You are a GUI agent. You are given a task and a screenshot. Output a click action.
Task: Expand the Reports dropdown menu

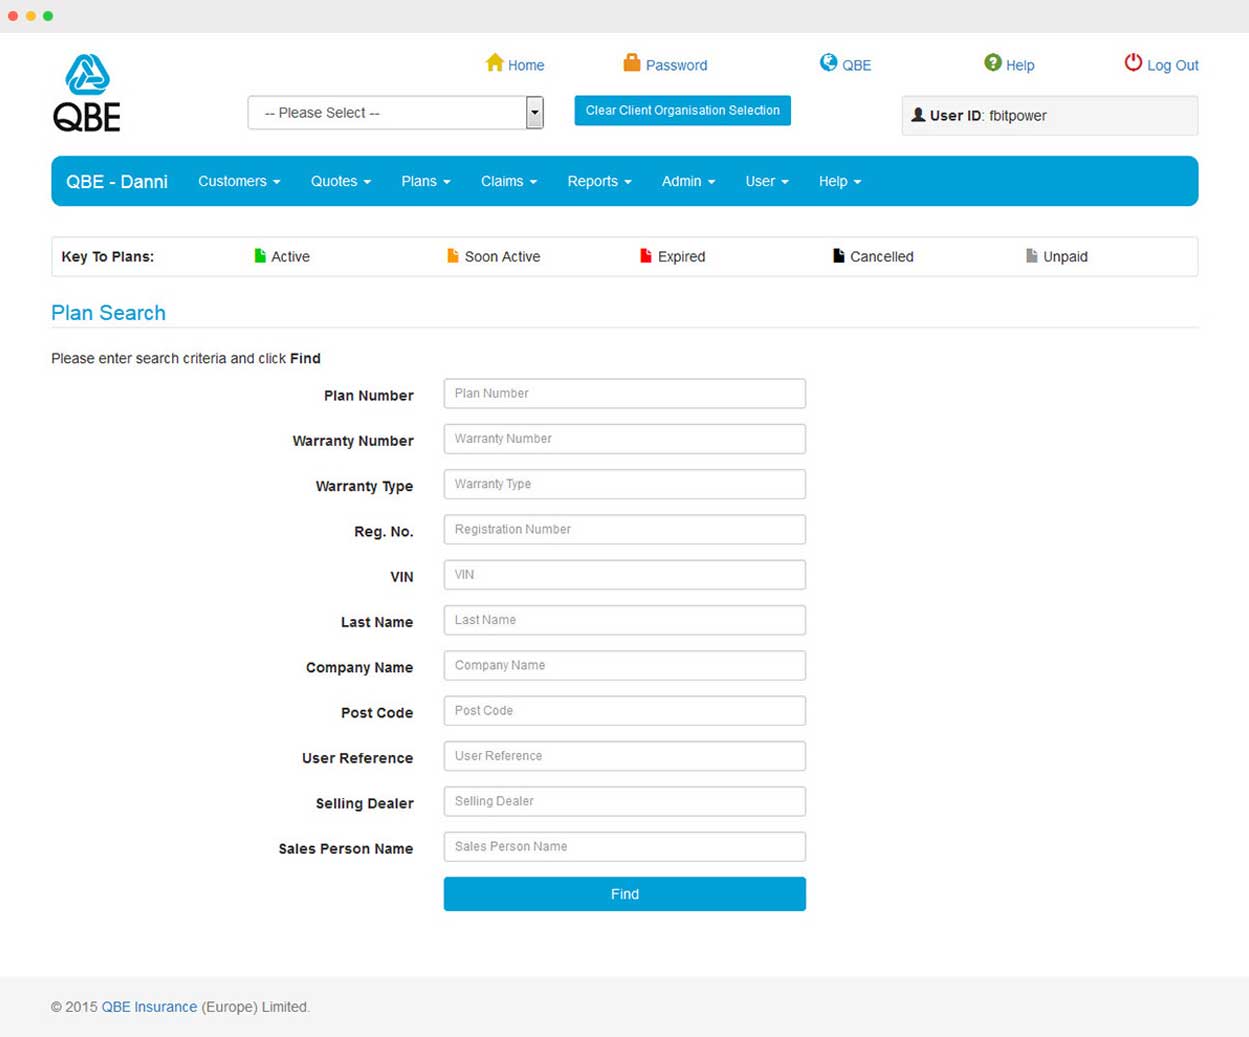pos(599,181)
